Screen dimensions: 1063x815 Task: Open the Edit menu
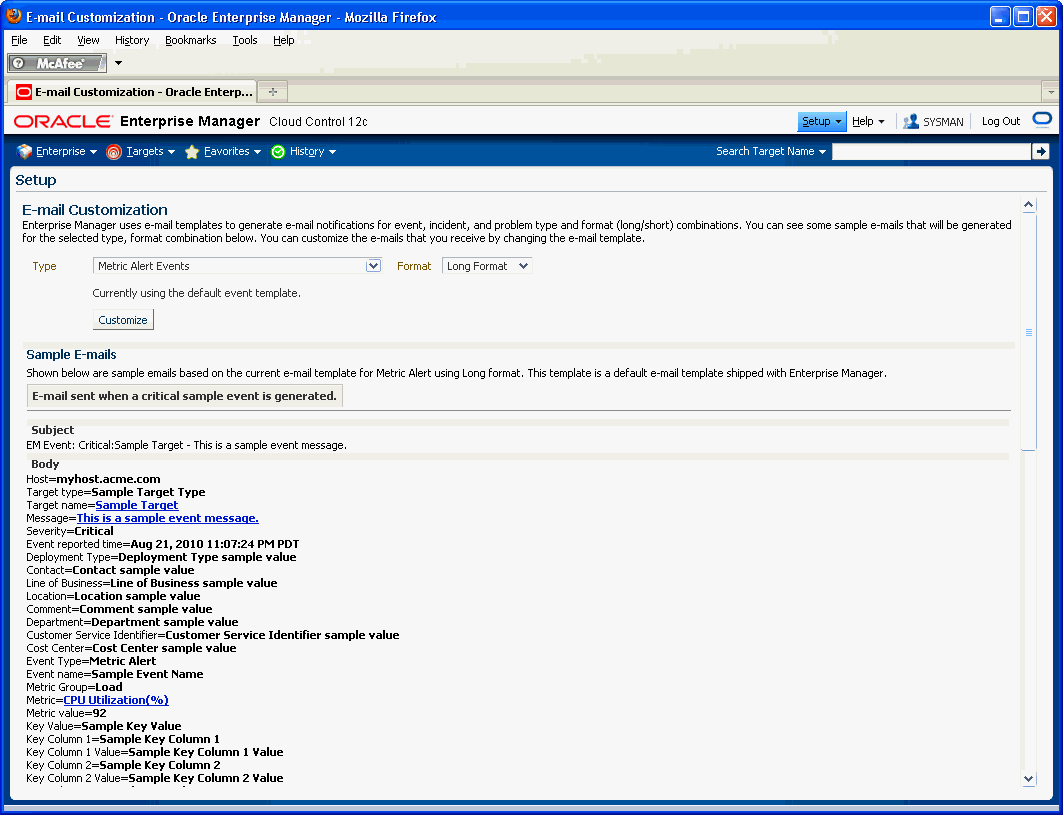tap(52, 40)
